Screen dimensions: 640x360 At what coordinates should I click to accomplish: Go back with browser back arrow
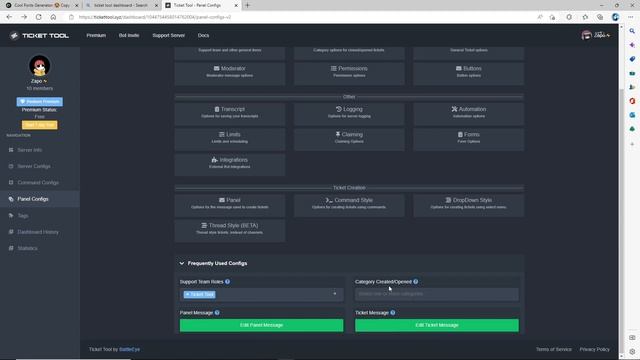(x=9, y=17)
